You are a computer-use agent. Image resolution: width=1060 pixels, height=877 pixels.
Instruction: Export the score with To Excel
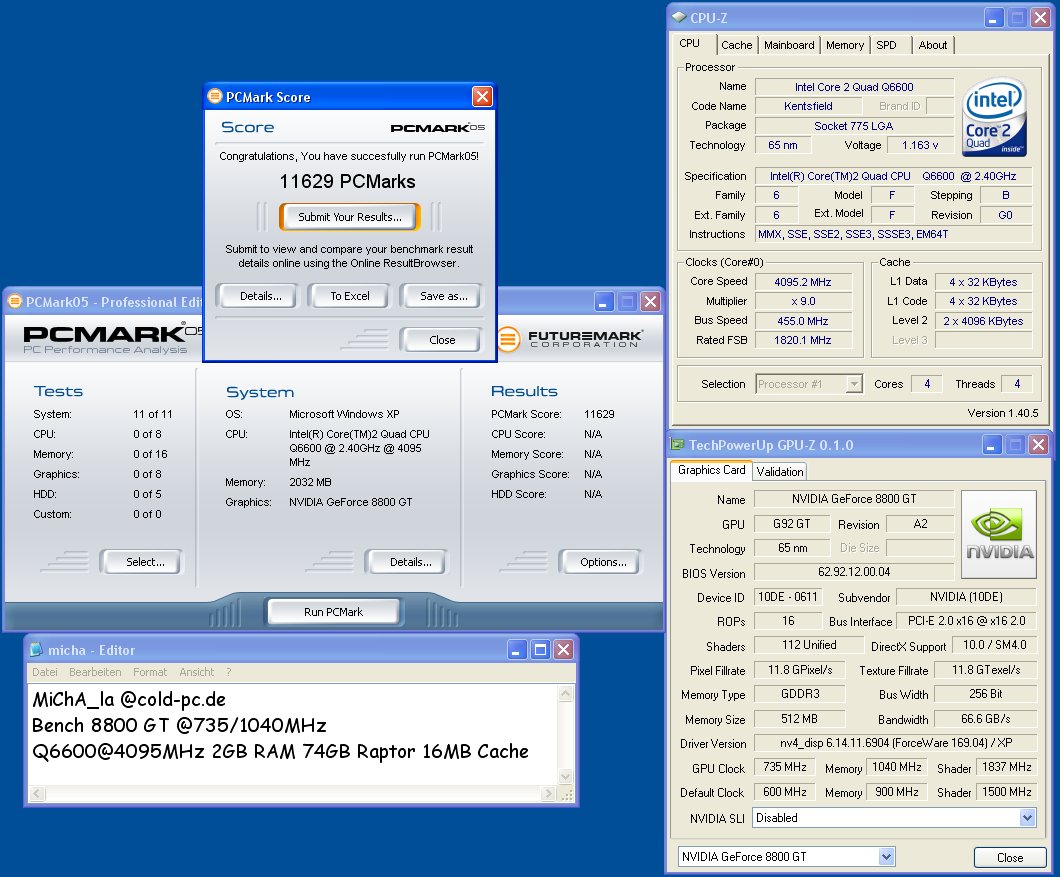pos(350,296)
